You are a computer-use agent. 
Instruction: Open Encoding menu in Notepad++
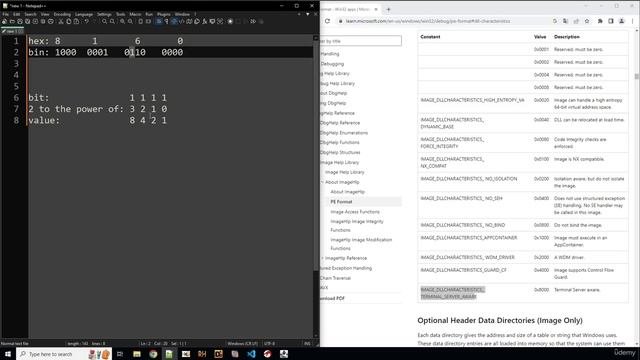pyautogui.click(x=62, y=14)
